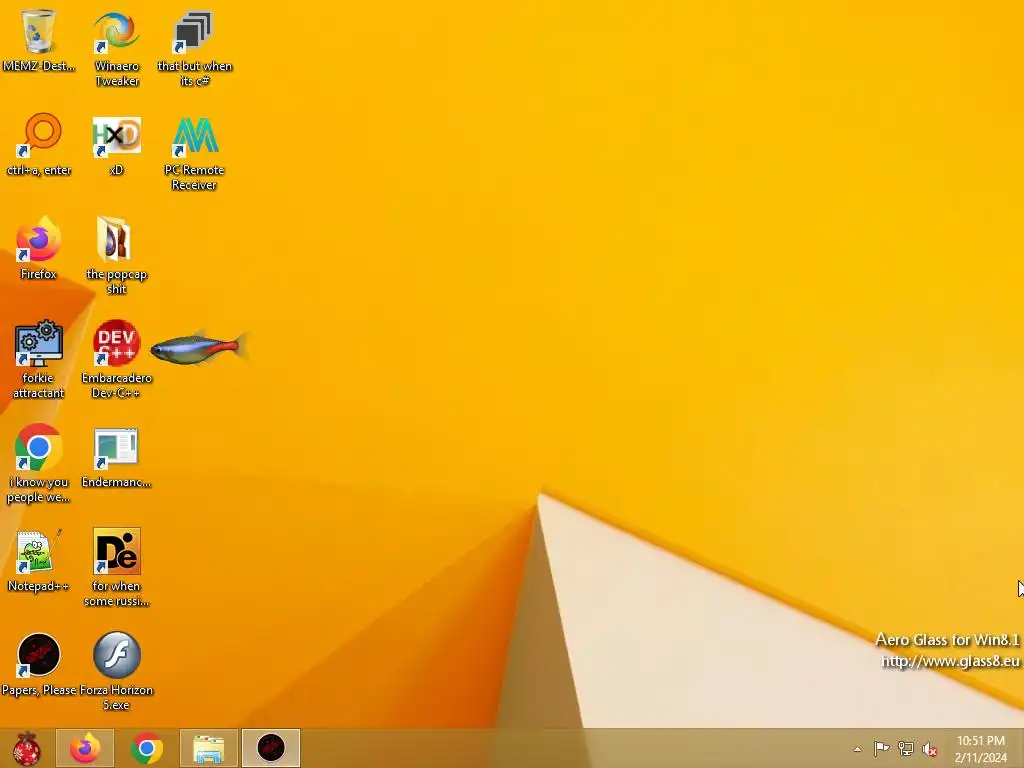This screenshot has height=768, width=1024.
Task: Open the clock showing 10:51 PM
Action: [x=981, y=749]
